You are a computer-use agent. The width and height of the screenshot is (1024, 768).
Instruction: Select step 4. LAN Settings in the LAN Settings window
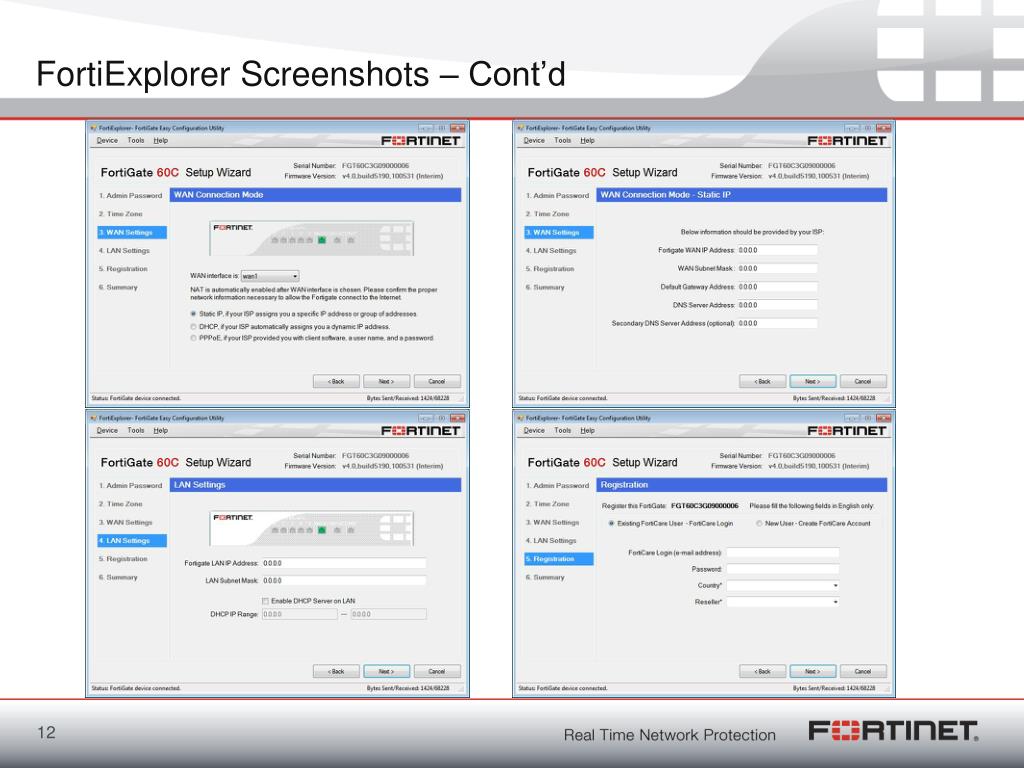[x=132, y=541]
